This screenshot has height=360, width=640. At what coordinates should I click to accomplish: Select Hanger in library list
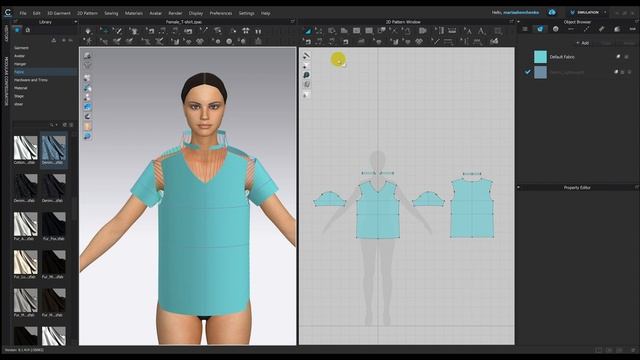point(20,64)
